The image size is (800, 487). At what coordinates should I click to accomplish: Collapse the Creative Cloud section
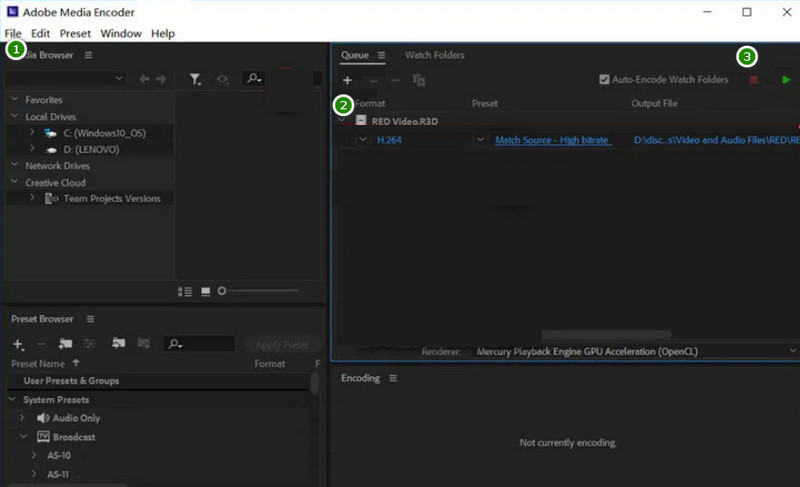[x=14, y=182]
